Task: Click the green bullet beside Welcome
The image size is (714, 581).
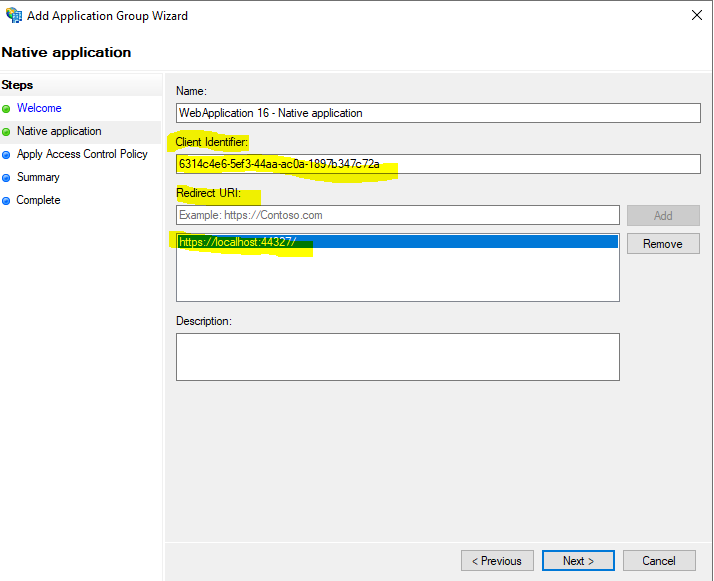Action: [6, 109]
